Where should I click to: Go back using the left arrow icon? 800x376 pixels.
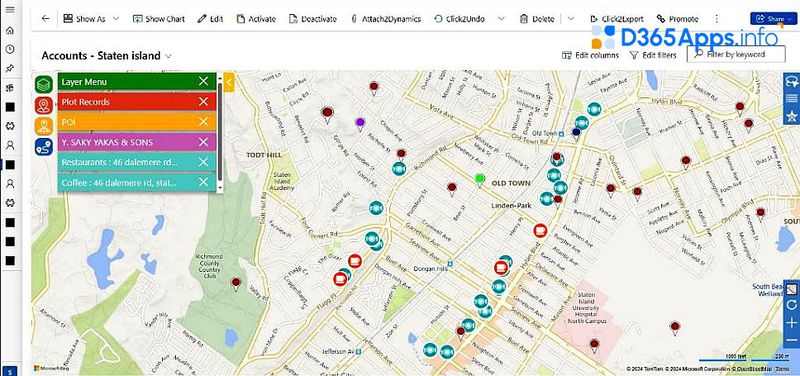pos(46,19)
